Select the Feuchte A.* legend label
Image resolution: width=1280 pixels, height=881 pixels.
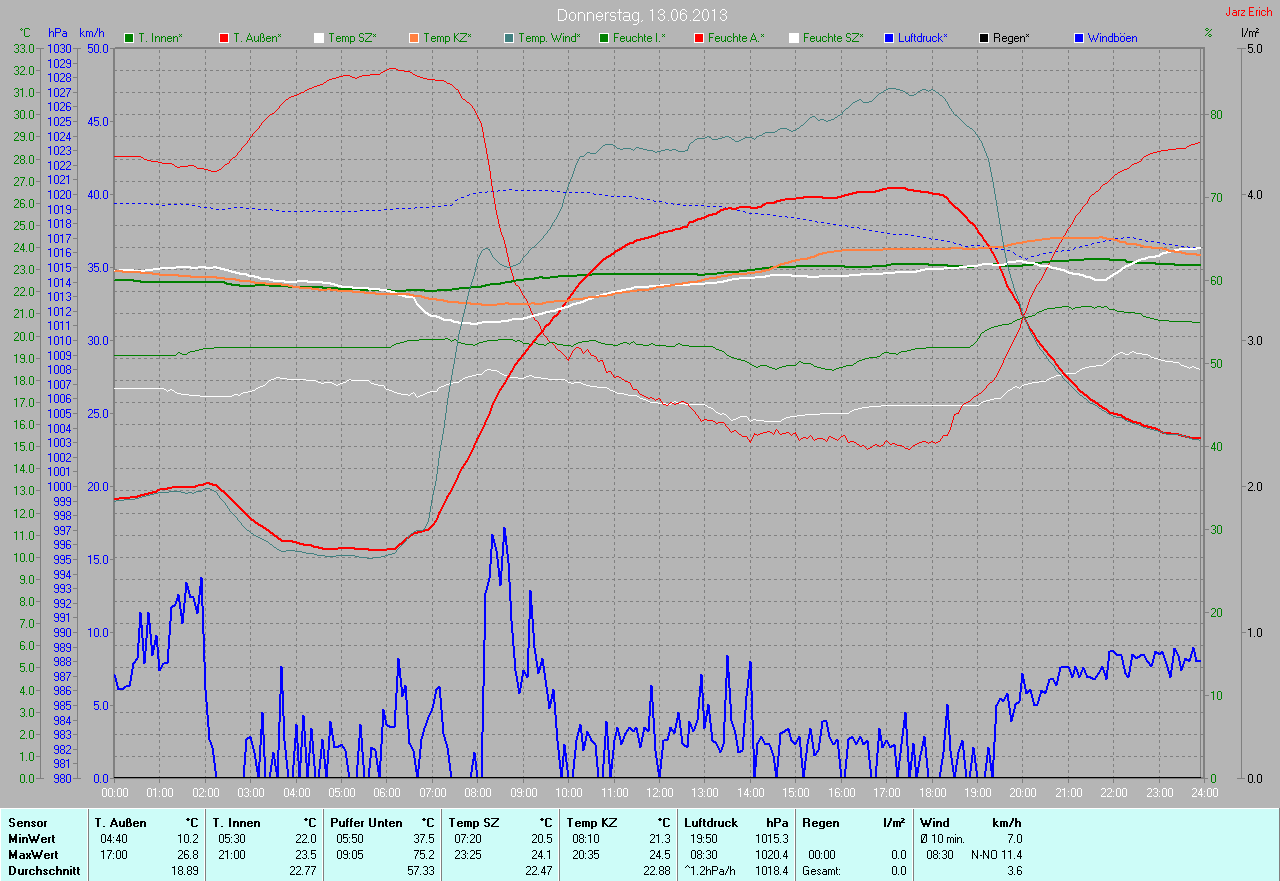click(736, 38)
